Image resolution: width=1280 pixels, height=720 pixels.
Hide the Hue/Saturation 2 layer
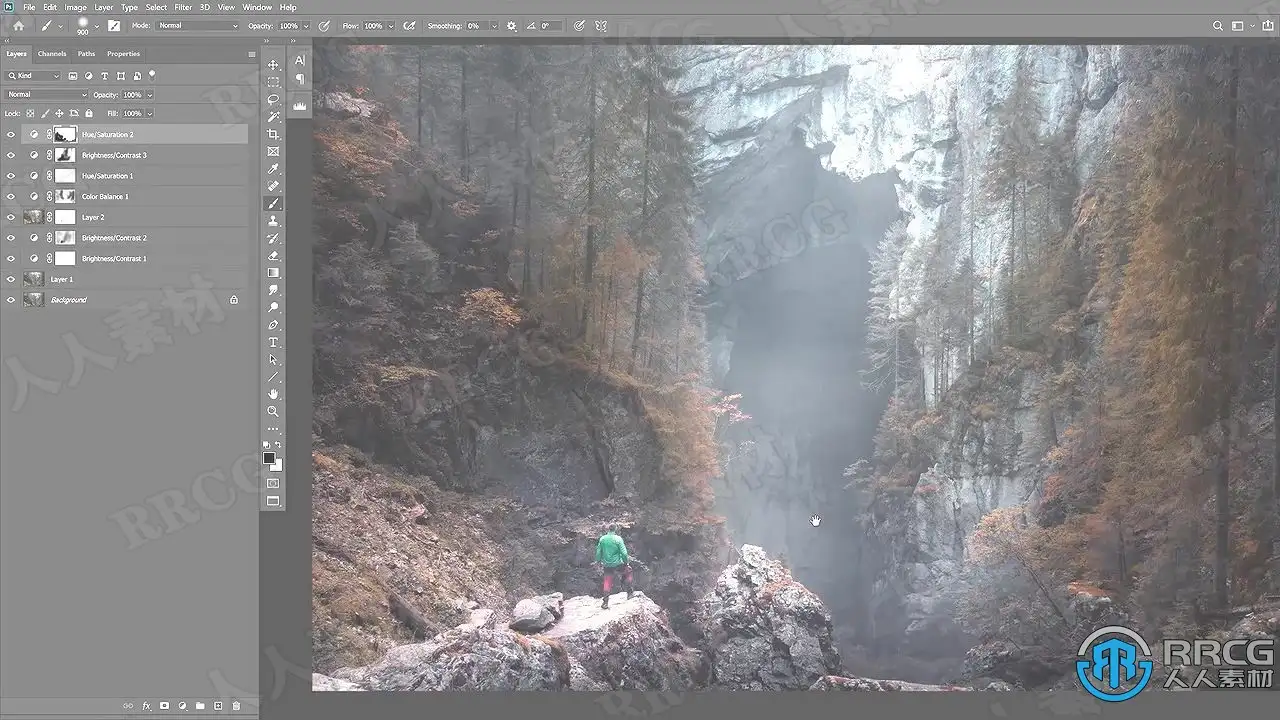(11, 134)
